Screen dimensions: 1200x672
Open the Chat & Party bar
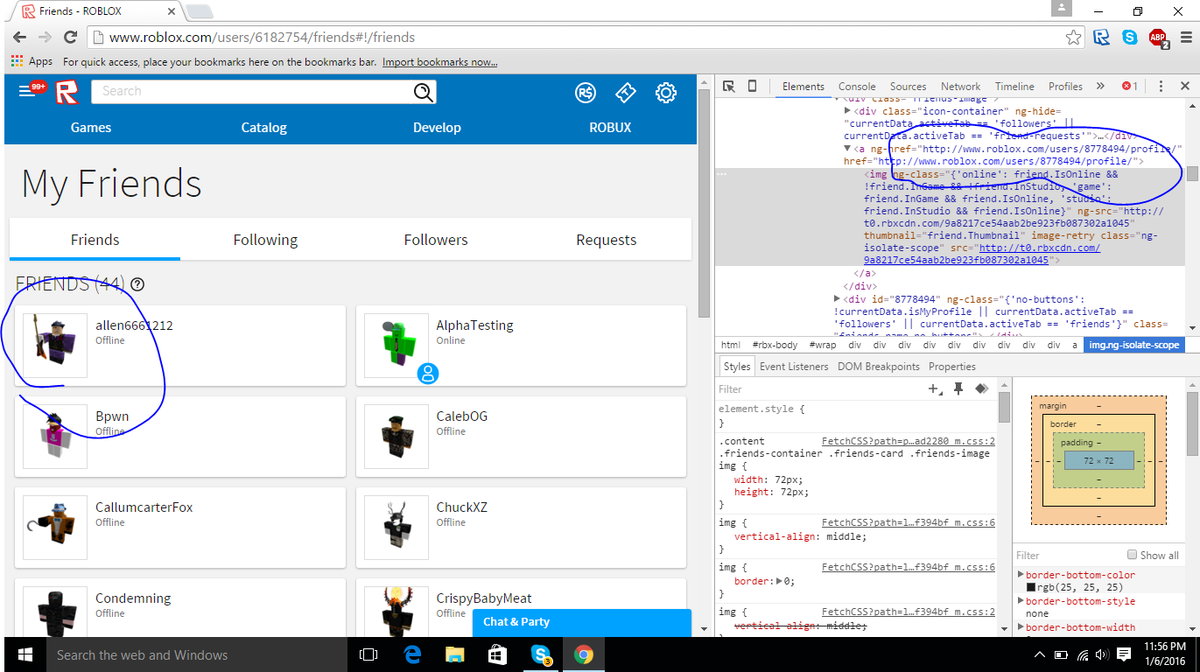pos(581,622)
